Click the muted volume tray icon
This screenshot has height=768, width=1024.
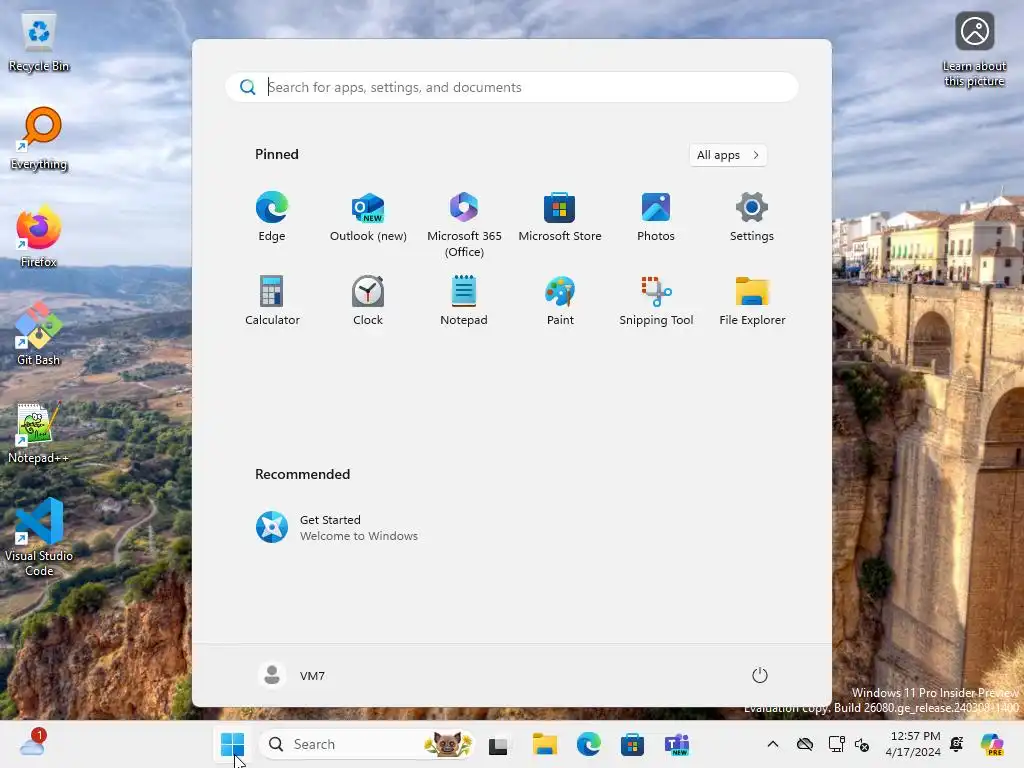(862, 744)
